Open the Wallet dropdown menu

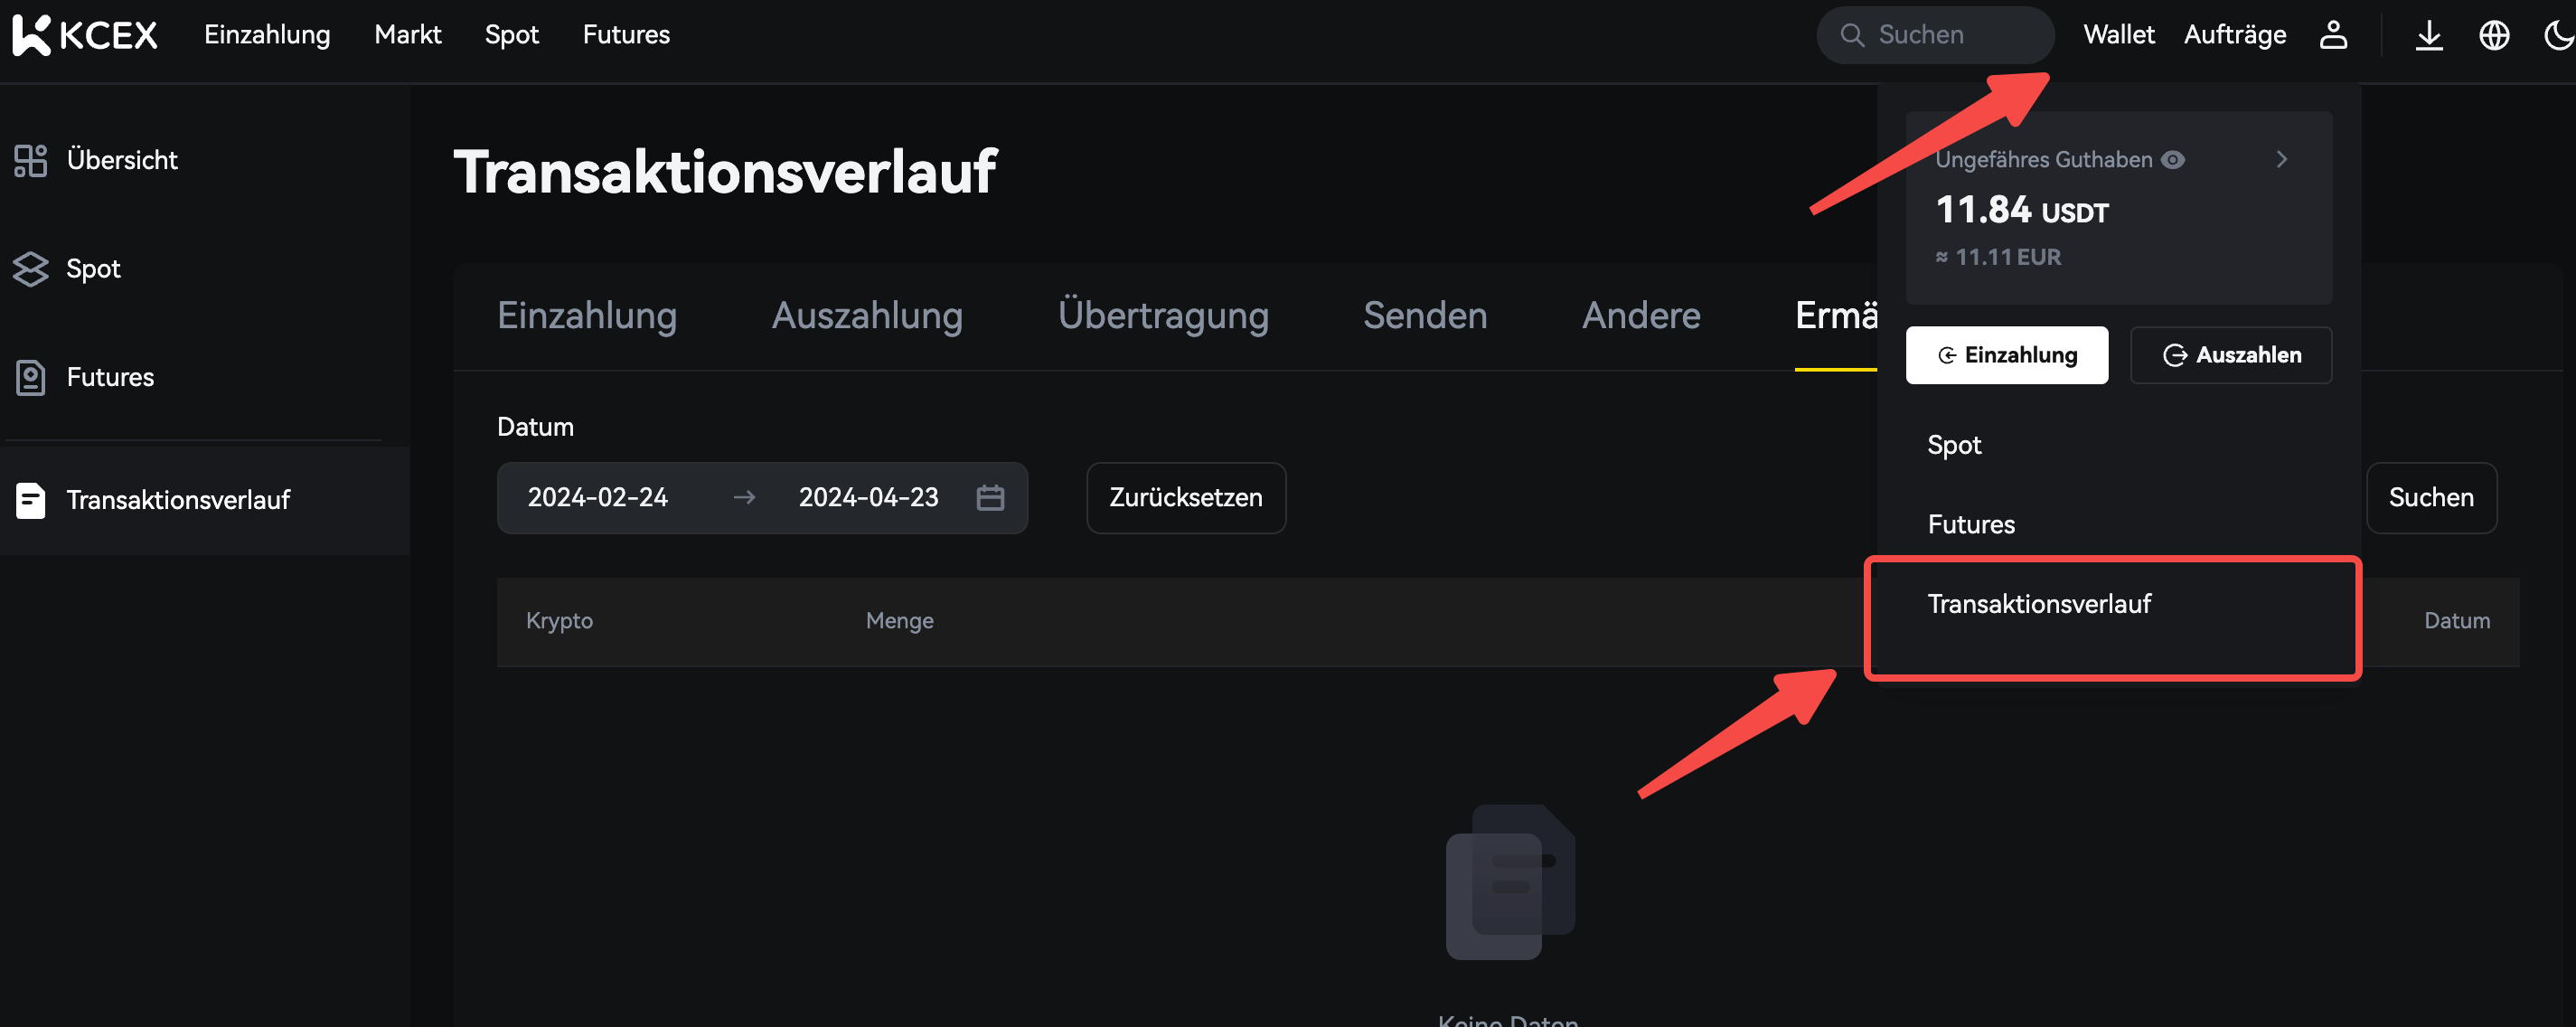[x=2118, y=35]
